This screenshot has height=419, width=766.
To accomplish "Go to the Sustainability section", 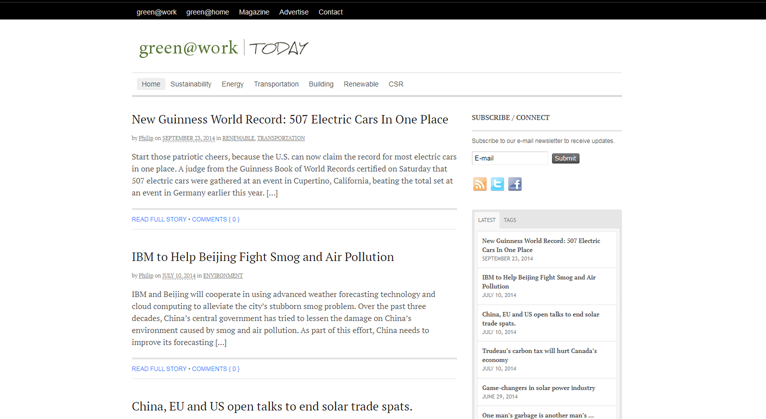I will 191,84.
